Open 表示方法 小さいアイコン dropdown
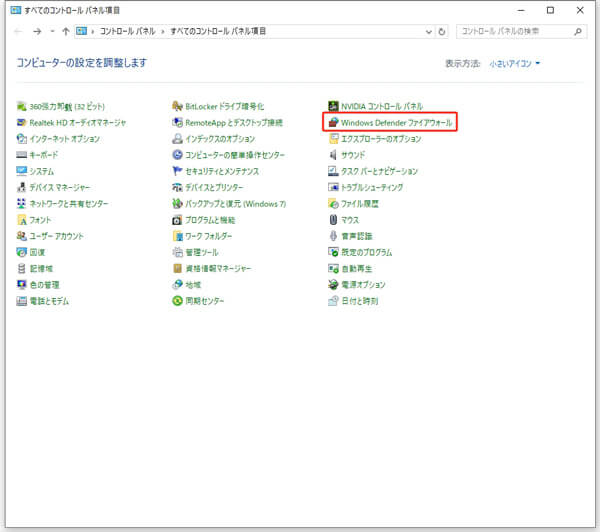This screenshot has height=532, width=600. pos(515,64)
